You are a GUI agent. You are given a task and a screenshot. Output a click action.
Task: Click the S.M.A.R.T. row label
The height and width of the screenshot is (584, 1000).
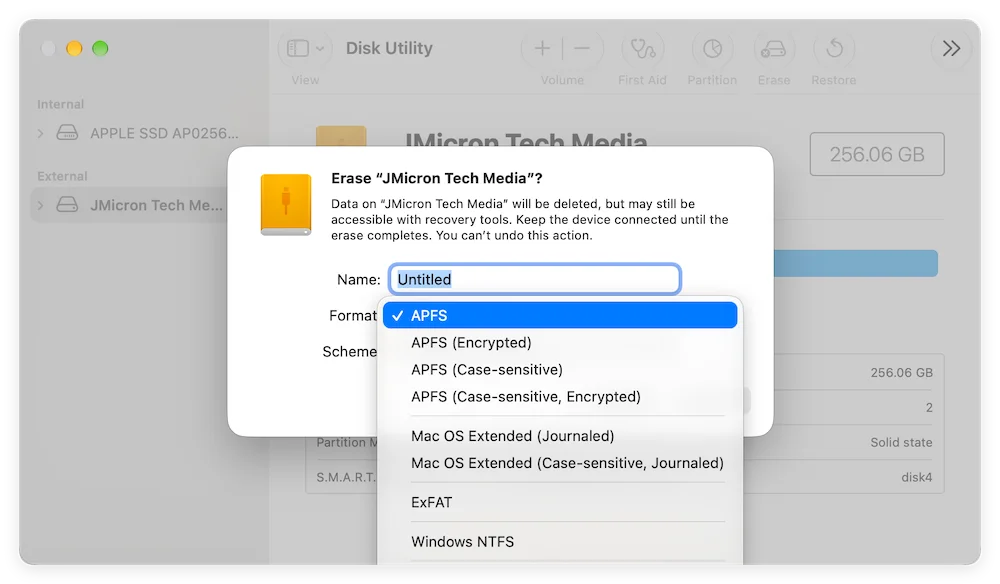[346, 478]
